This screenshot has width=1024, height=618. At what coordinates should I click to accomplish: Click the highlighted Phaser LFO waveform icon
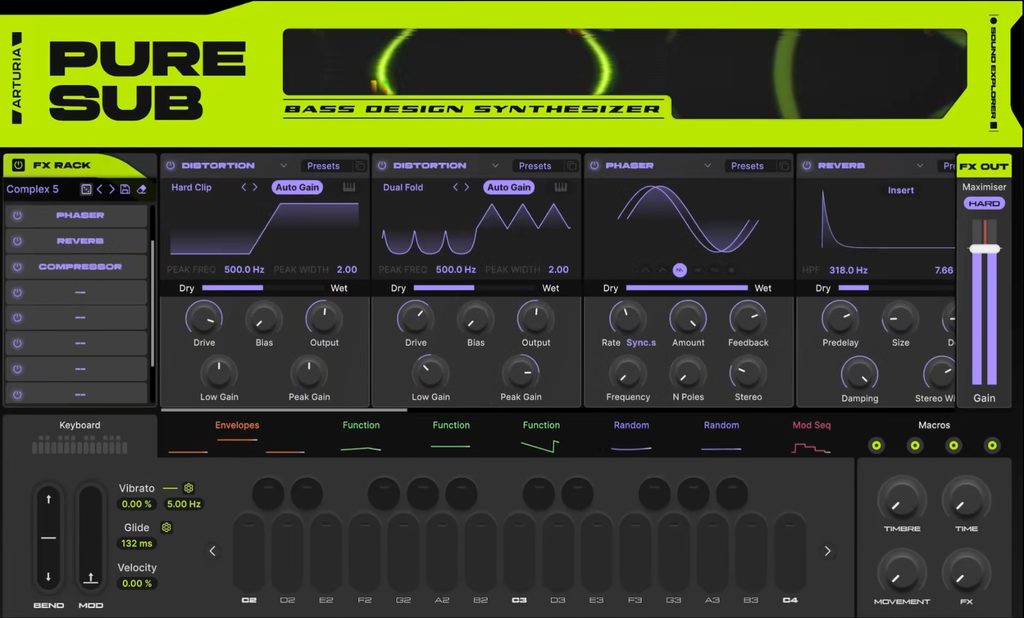tap(680, 270)
